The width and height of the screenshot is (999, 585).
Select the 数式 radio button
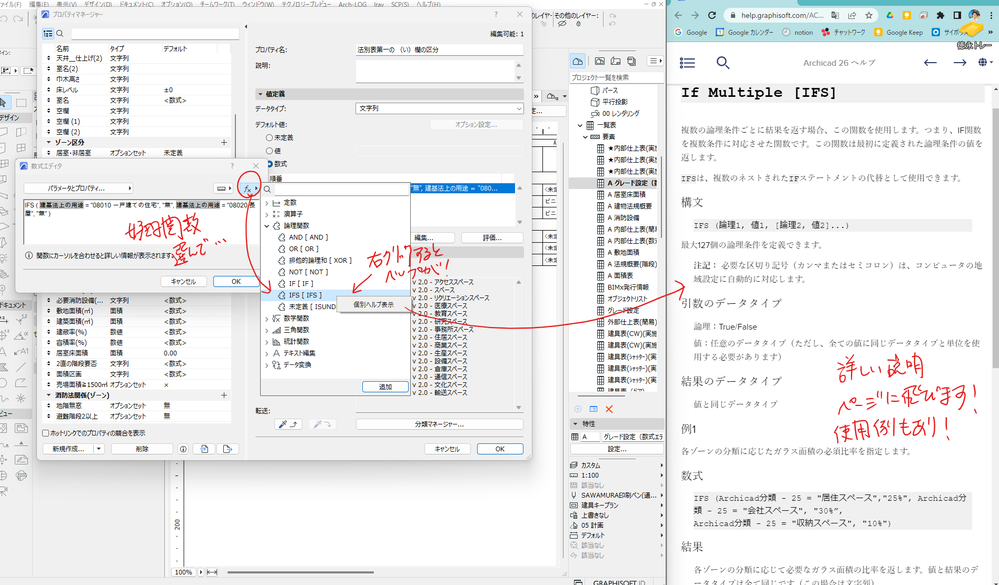coord(270,164)
